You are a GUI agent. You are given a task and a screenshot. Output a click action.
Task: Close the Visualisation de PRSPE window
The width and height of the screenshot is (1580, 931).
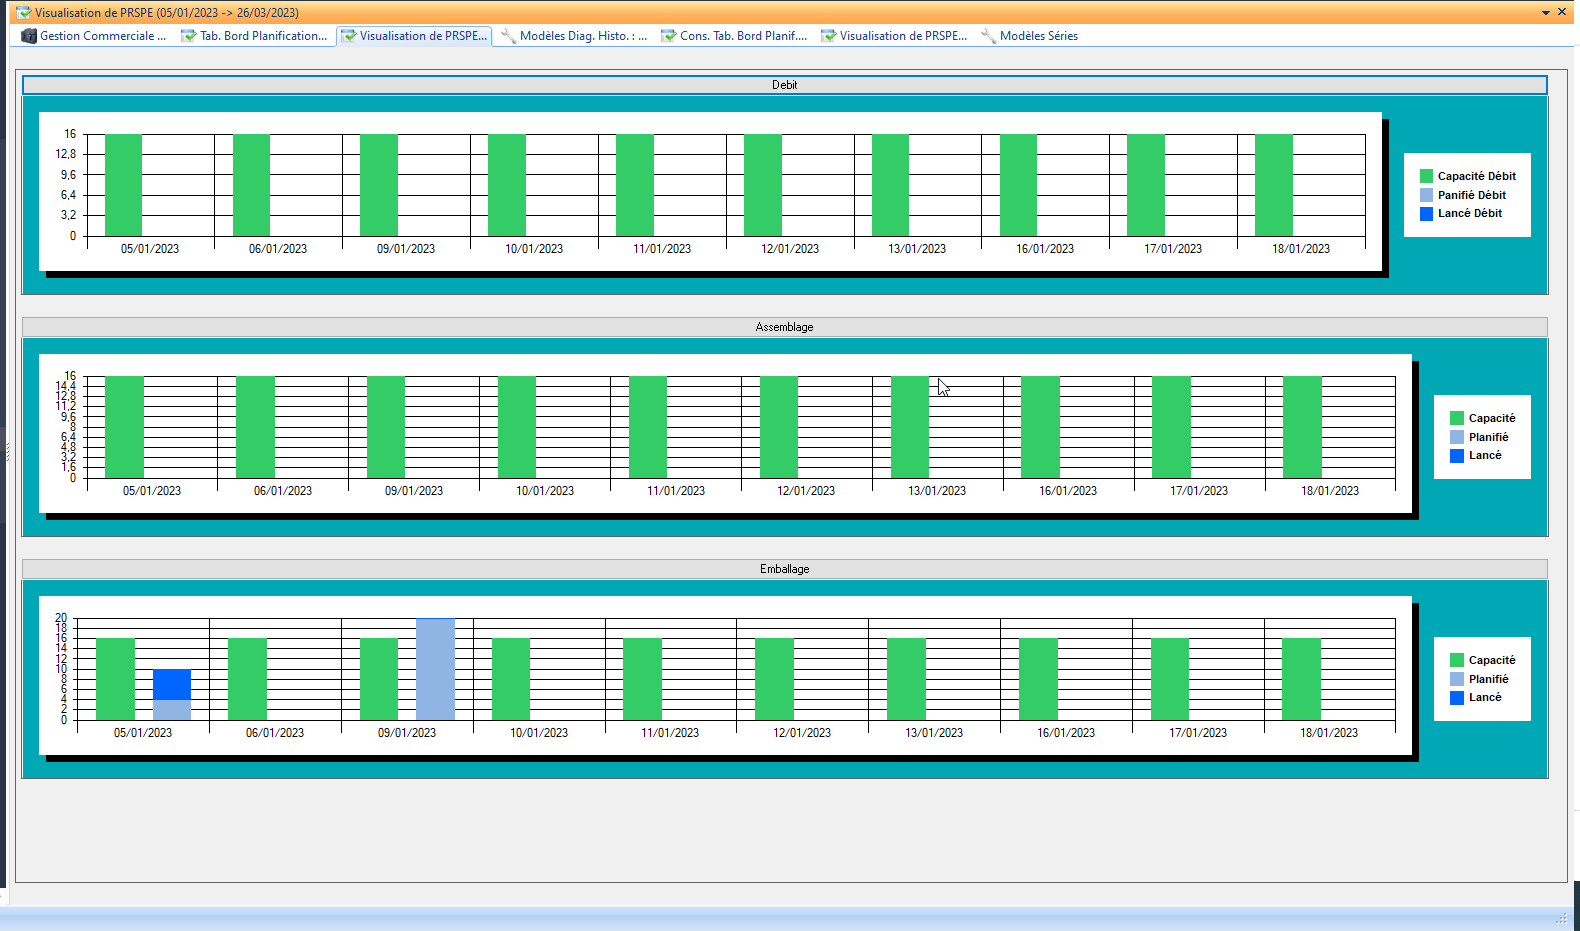[x=1562, y=12]
